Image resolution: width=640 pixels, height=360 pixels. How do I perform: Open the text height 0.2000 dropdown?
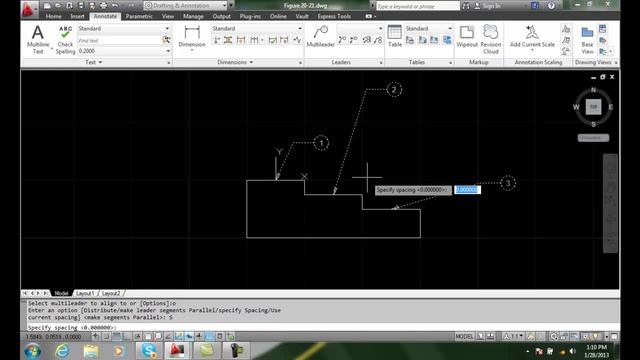point(168,51)
